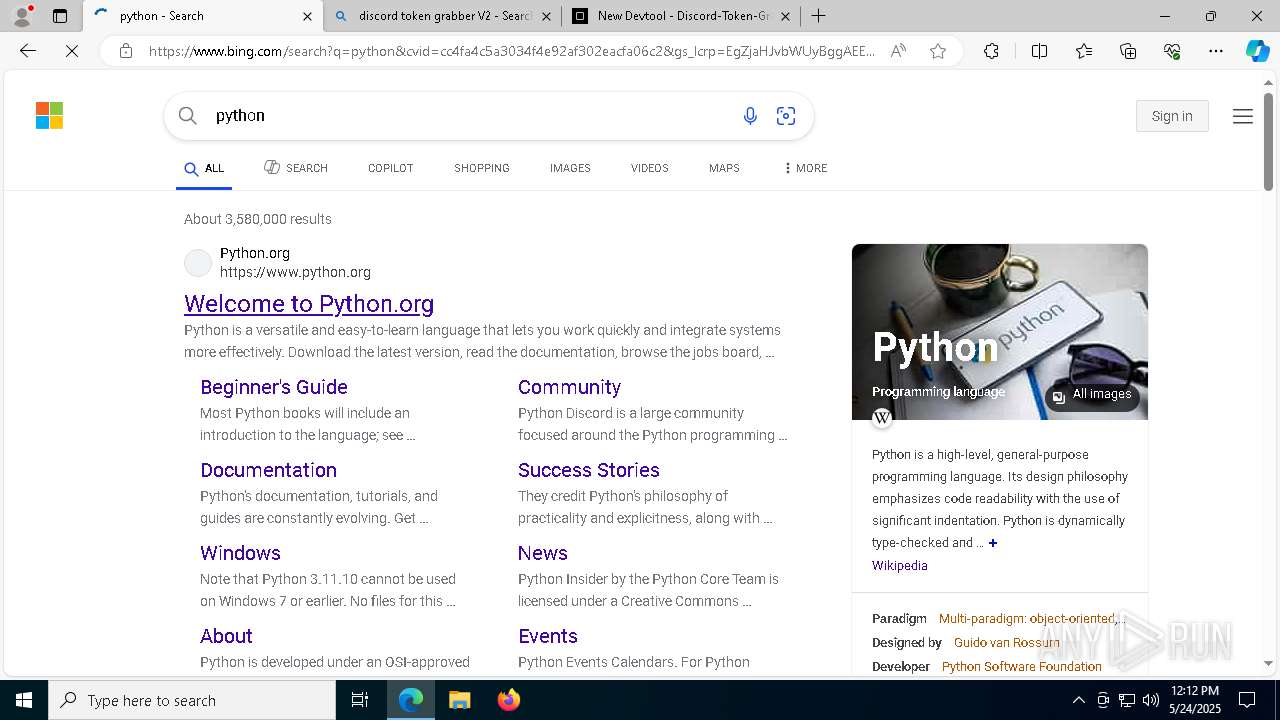1280x720 pixels.
Task: Click Sign in button
Action: click(x=1172, y=116)
